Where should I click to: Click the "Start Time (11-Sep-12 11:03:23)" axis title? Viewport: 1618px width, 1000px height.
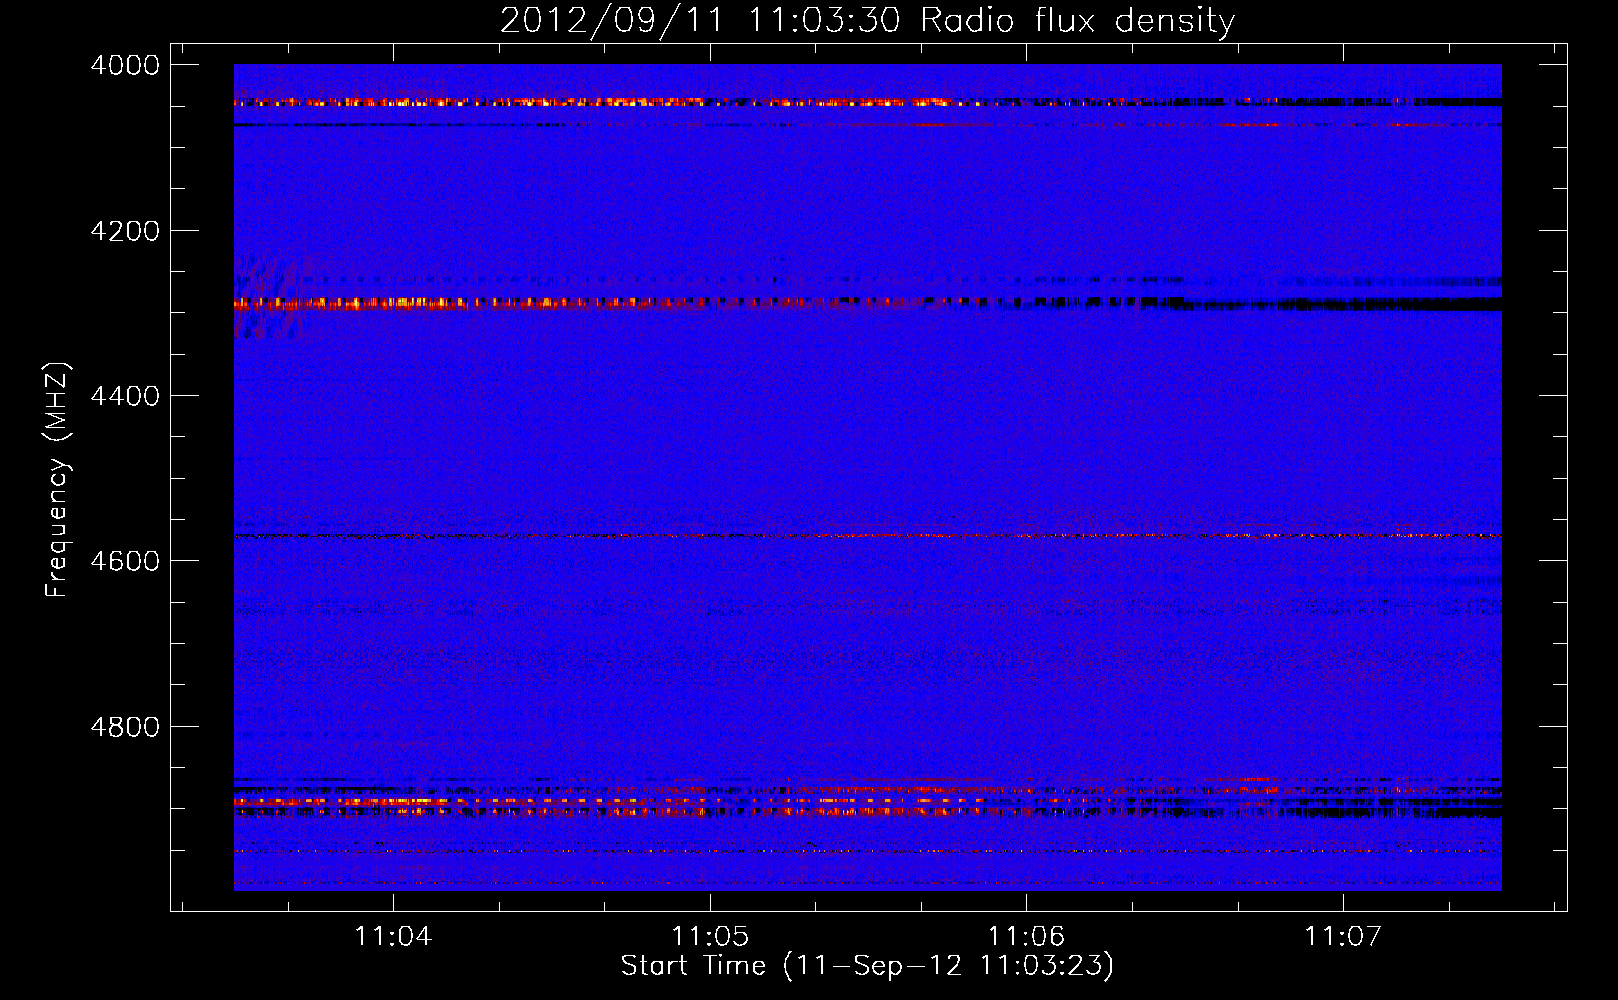[x=867, y=966]
